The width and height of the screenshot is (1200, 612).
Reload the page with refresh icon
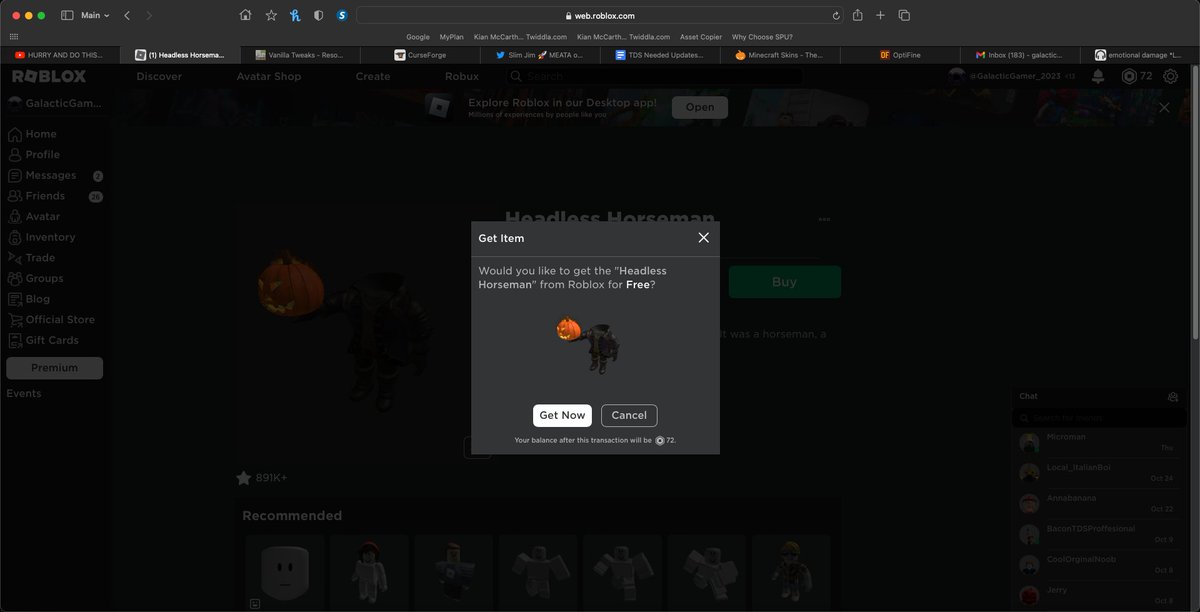tap(836, 15)
